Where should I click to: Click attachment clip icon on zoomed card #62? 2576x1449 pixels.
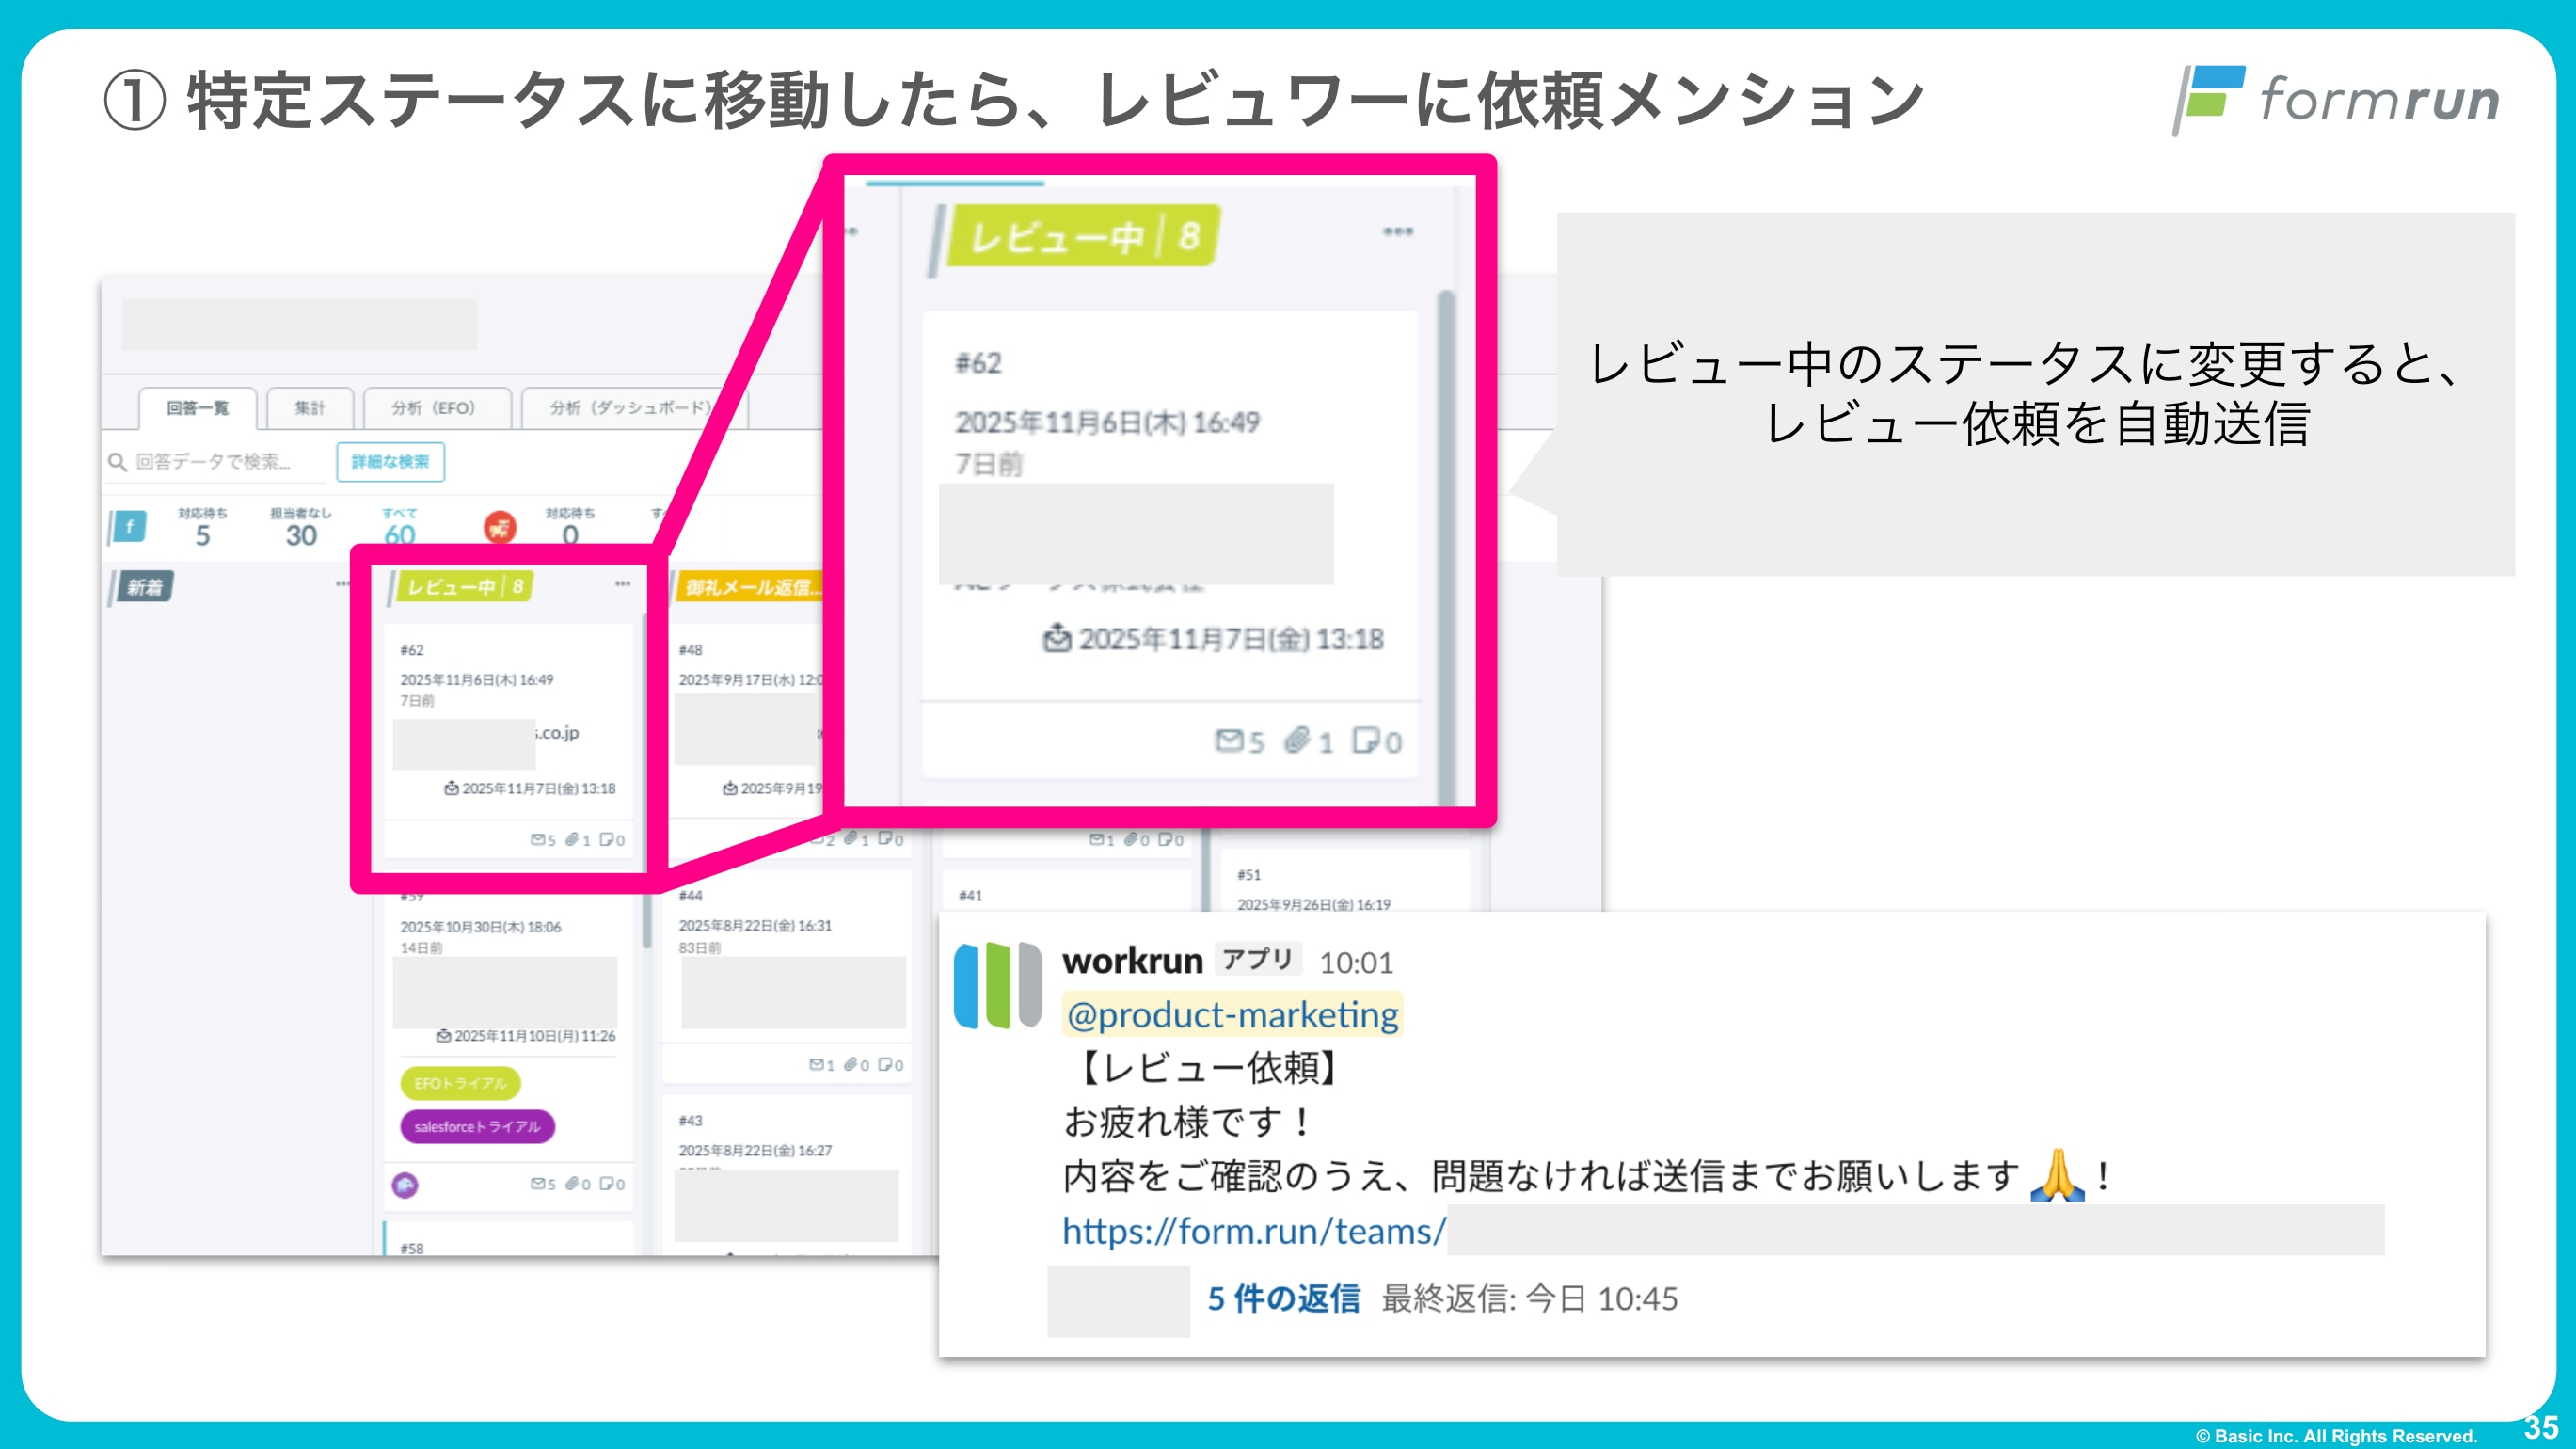pos(1297,741)
